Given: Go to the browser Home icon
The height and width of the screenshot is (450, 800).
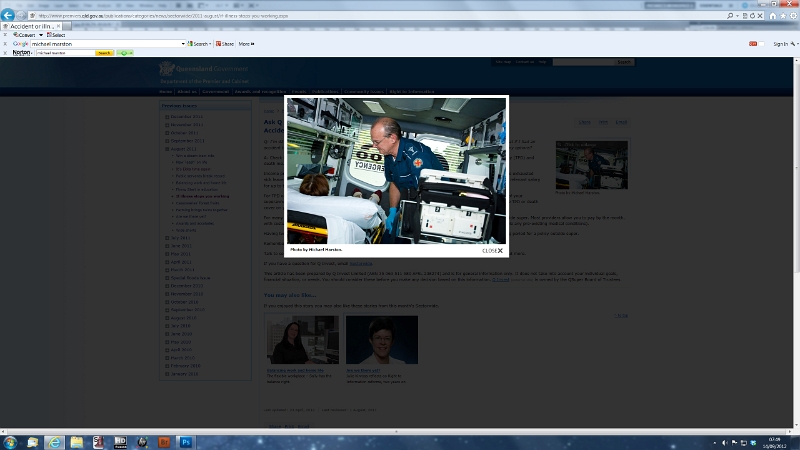Looking at the screenshot, I should pyautogui.click(x=773, y=16).
